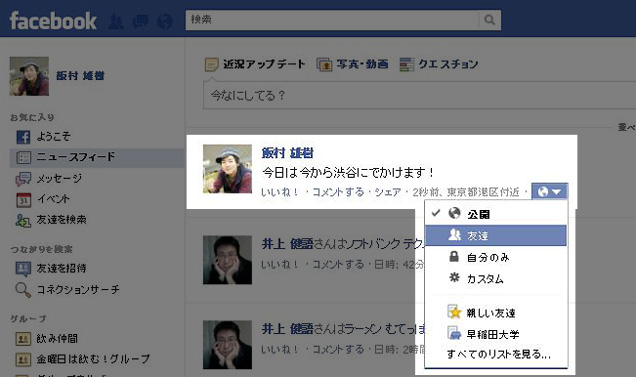Choose カスタム privacy option
Viewport: 636px width, 377px height.
pos(496,279)
